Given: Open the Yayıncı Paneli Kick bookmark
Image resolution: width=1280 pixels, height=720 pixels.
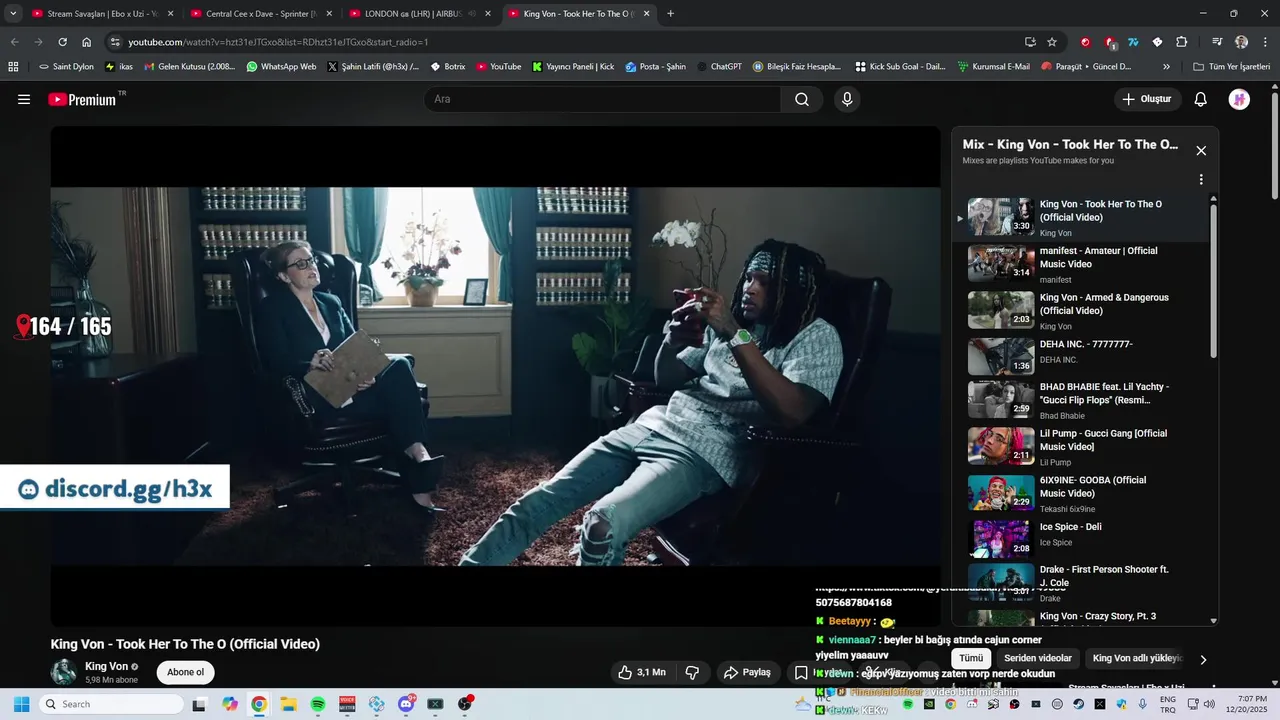Looking at the screenshot, I should pyautogui.click(x=573, y=66).
